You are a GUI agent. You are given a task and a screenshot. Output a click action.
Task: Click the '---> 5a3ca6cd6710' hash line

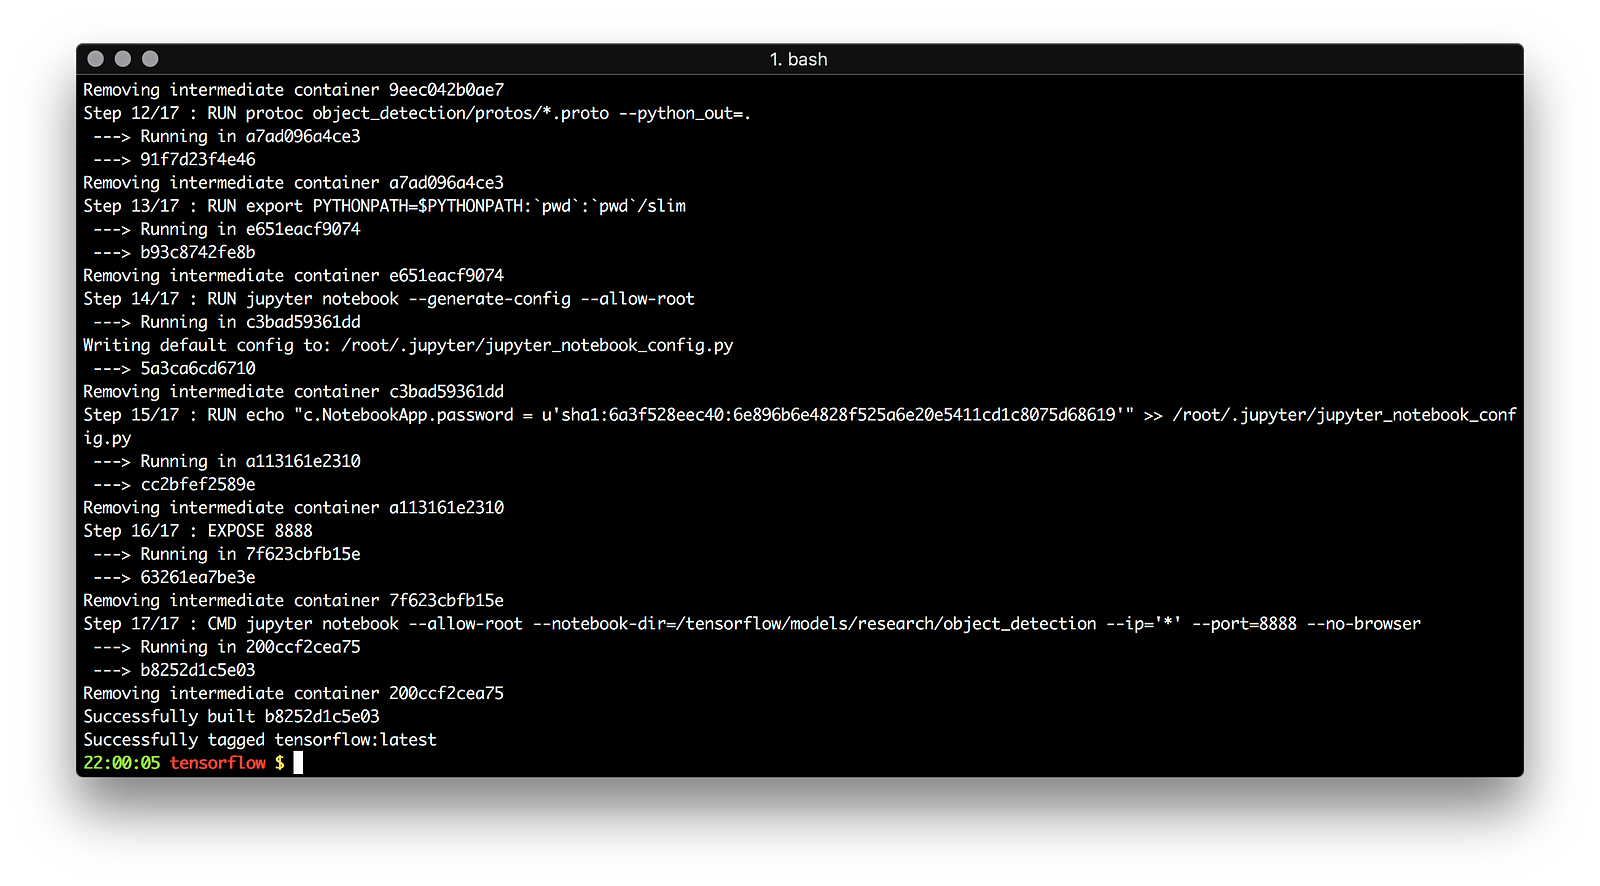pyautogui.click(x=174, y=369)
